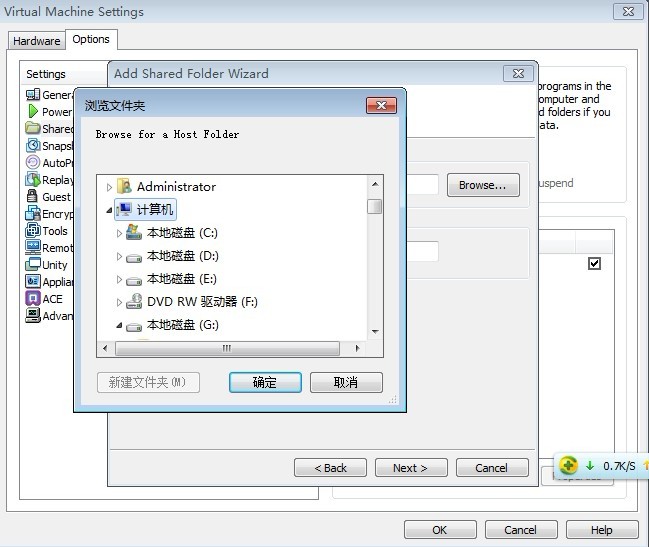
Task: Collapse the 本地磁盘 (G:) node
Action: (119, 326)
